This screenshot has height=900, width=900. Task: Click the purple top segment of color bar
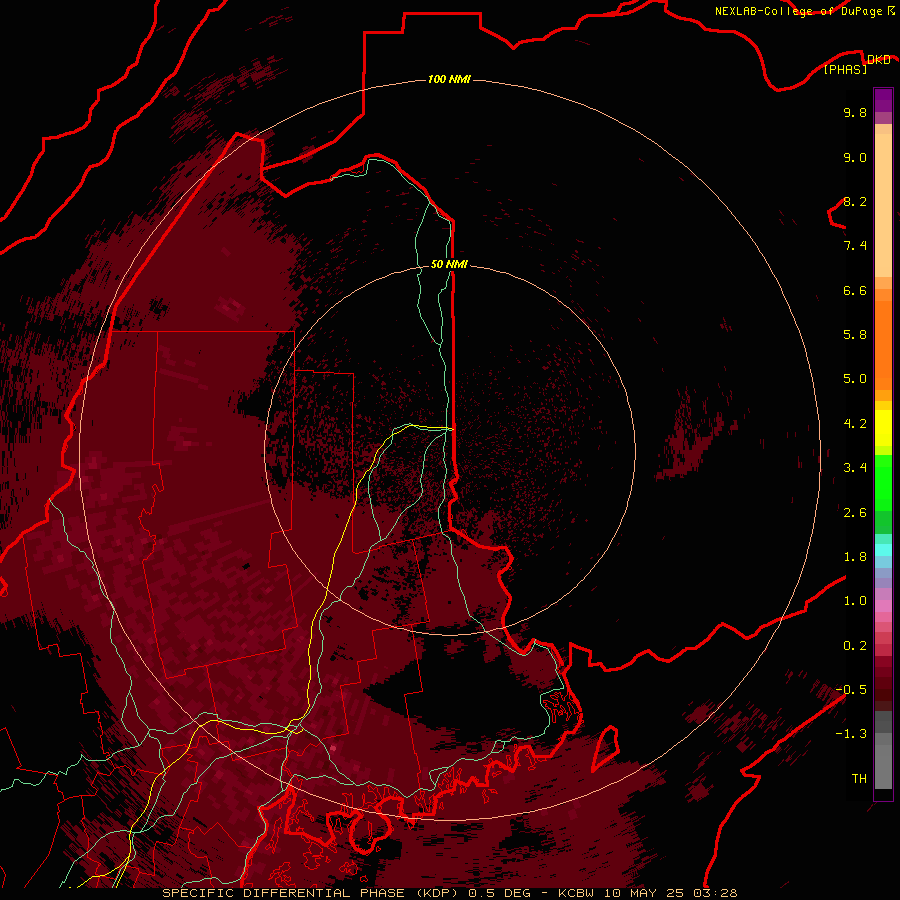pos(883,100)
